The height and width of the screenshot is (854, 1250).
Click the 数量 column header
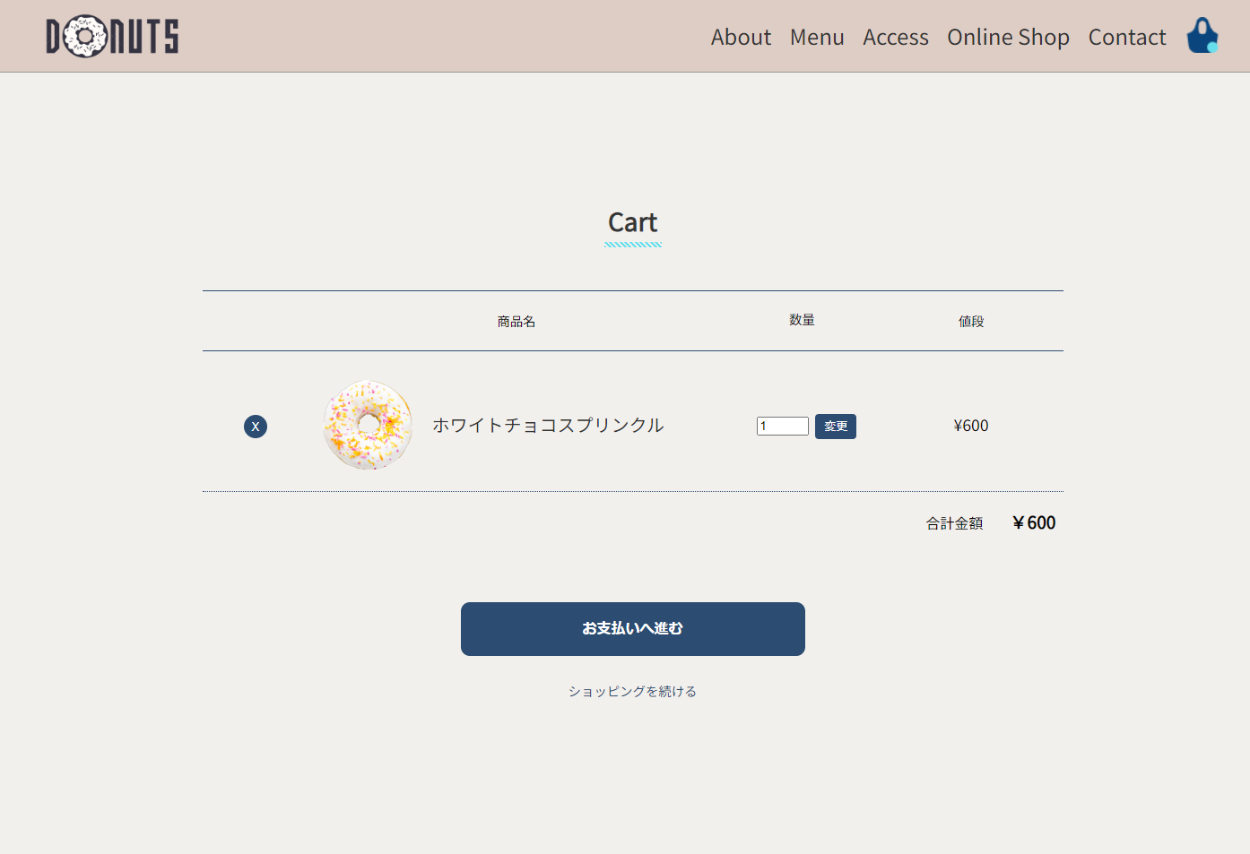[x=801, y=320]
